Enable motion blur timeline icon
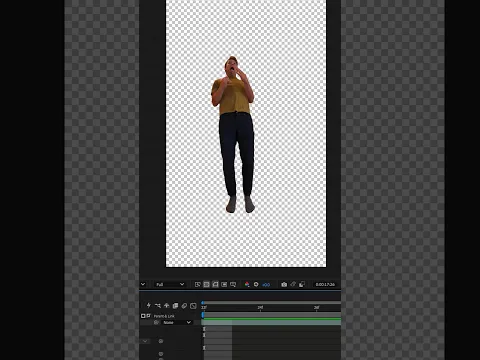Screen dimensions: 480x360 tap(184, 305)
